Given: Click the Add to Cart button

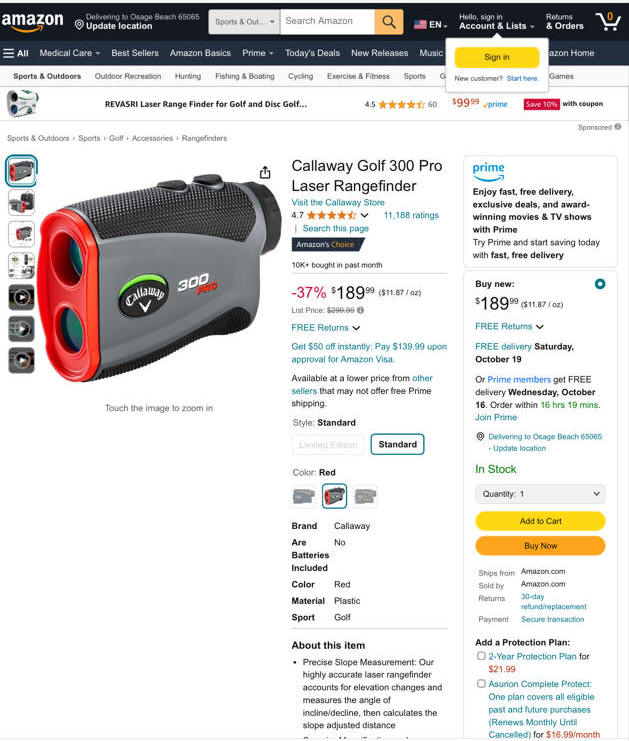Looking at the screenshot, I should point(540,521).
